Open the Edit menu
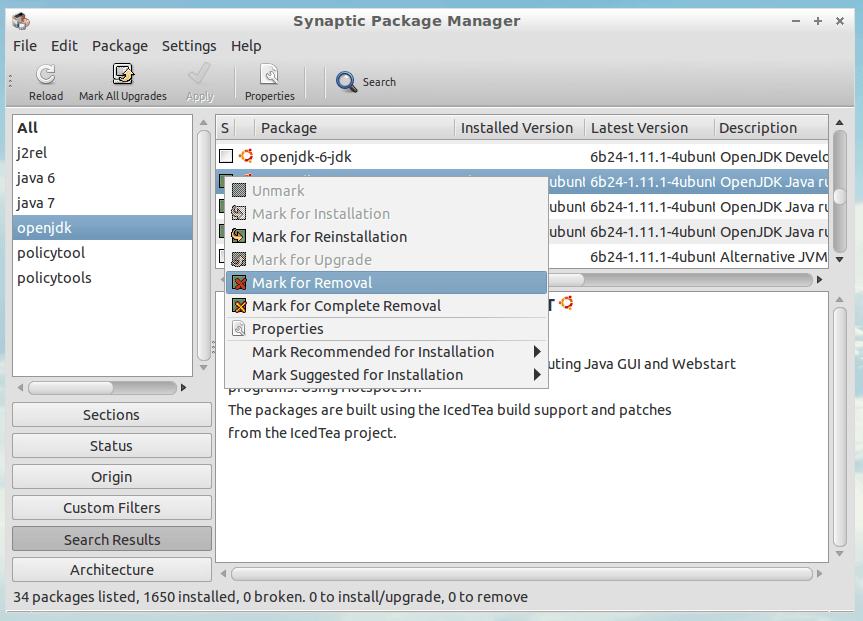Image resolution: width=863 pixels, height=621 pixels. pyautogui.click(x=64, y=46)
